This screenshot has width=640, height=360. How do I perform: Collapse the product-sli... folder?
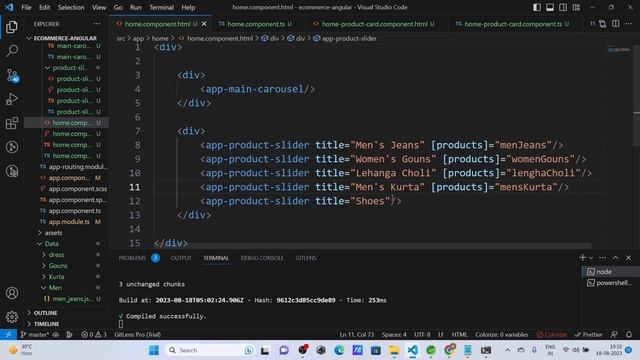pyautogui.click(x=70, y=68)
